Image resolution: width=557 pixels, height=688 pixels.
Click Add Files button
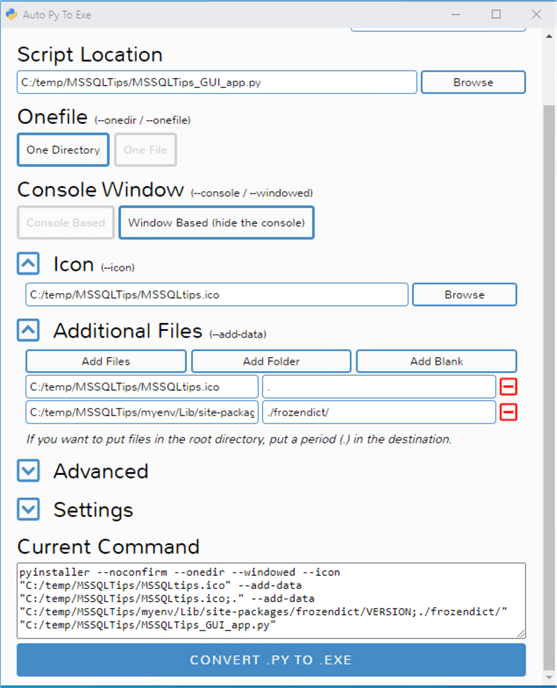click(x=106, y=361)
